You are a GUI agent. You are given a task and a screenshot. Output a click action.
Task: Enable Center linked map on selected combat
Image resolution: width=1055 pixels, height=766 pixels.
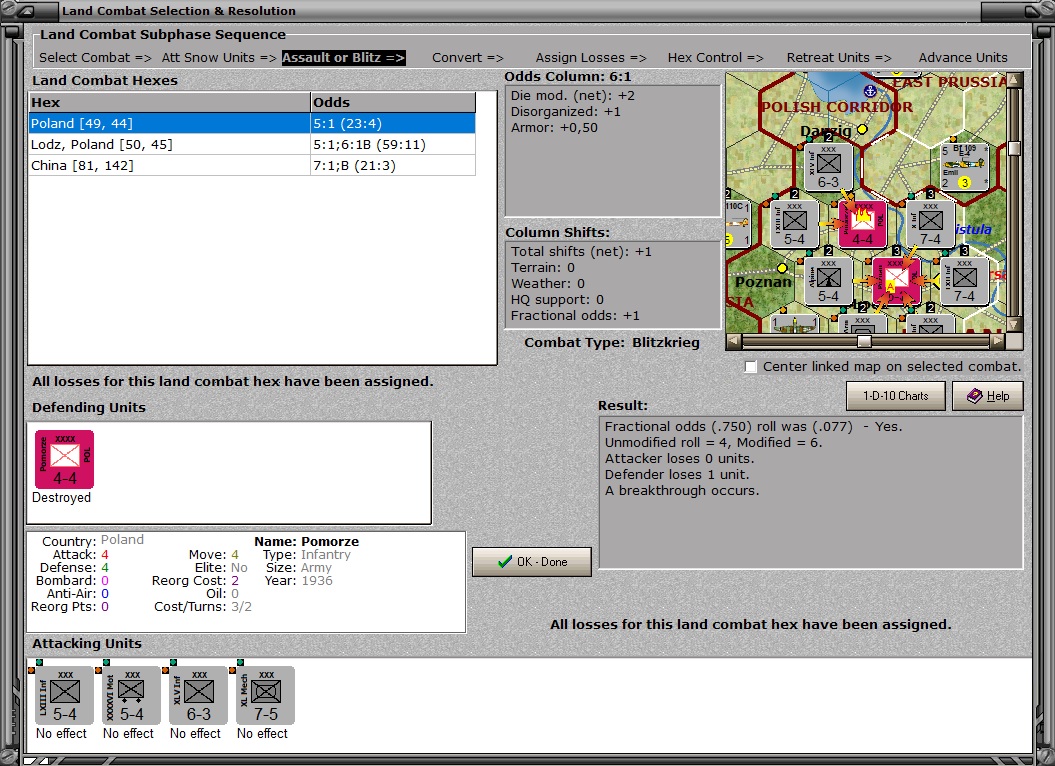tap(751, 367)
